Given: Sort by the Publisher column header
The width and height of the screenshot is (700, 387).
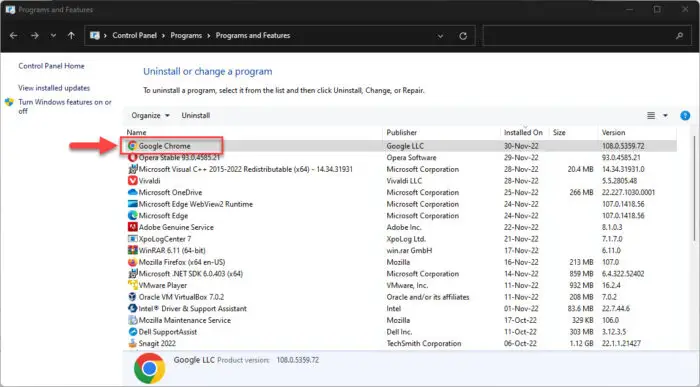Looking at the screenshot, I should click(x=402, y=133).
